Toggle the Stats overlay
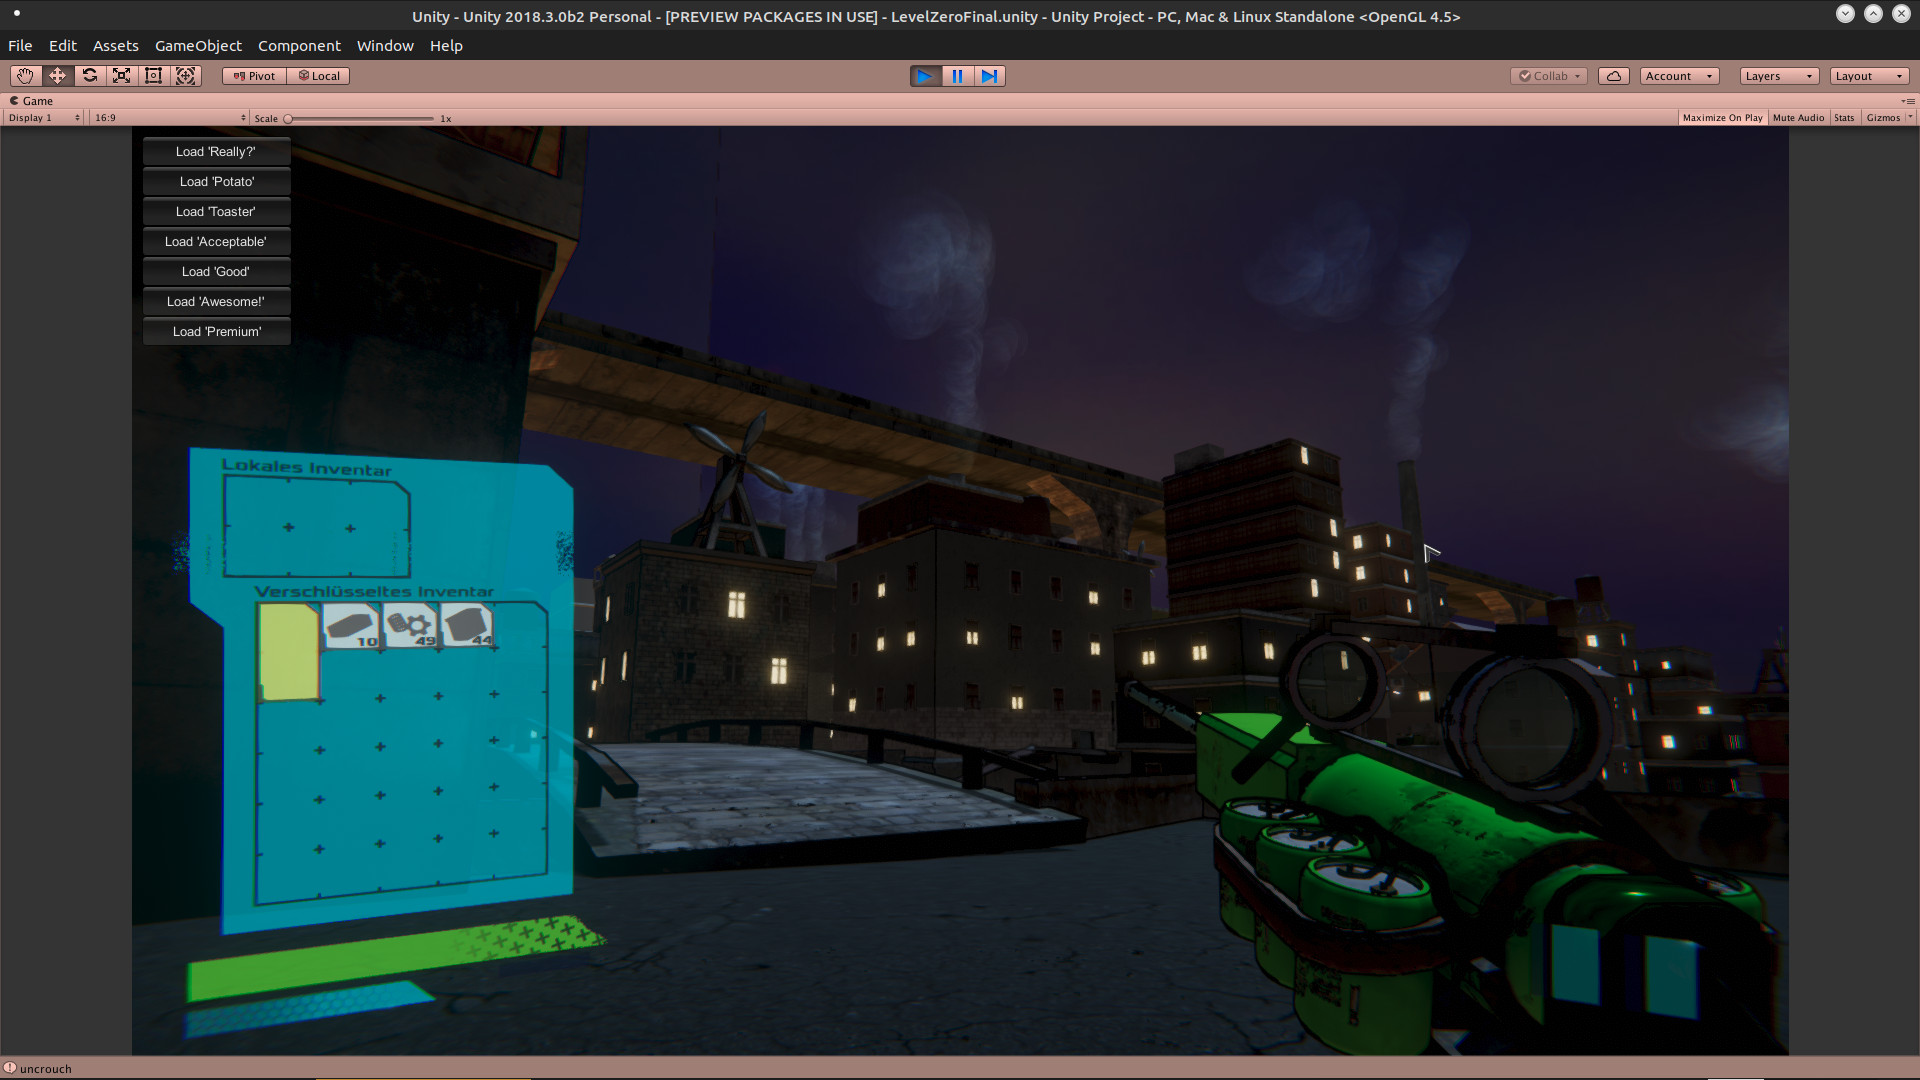 [x=1844, y=118]
